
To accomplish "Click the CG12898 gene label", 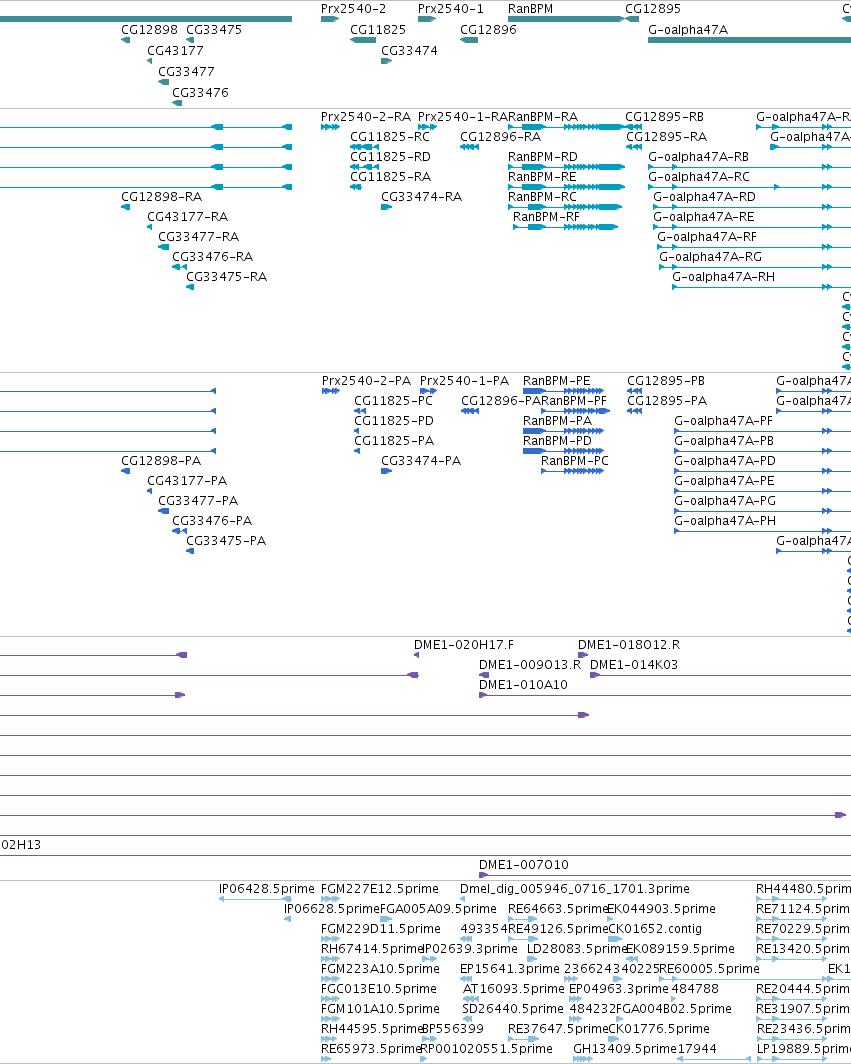I will coord(149,30).
